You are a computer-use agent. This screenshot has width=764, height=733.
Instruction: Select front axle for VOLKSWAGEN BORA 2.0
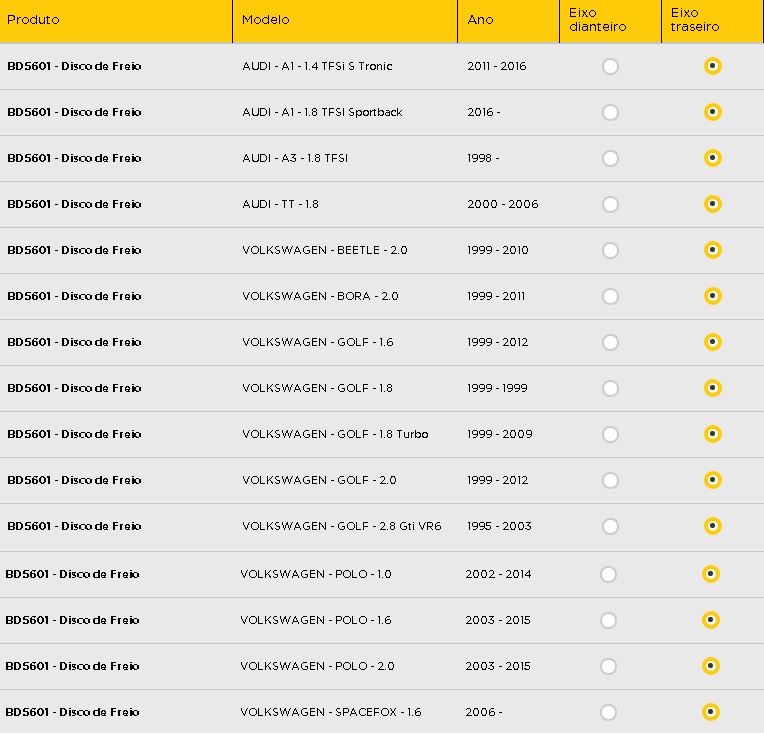pyautogui.click(x=610, y=296)
